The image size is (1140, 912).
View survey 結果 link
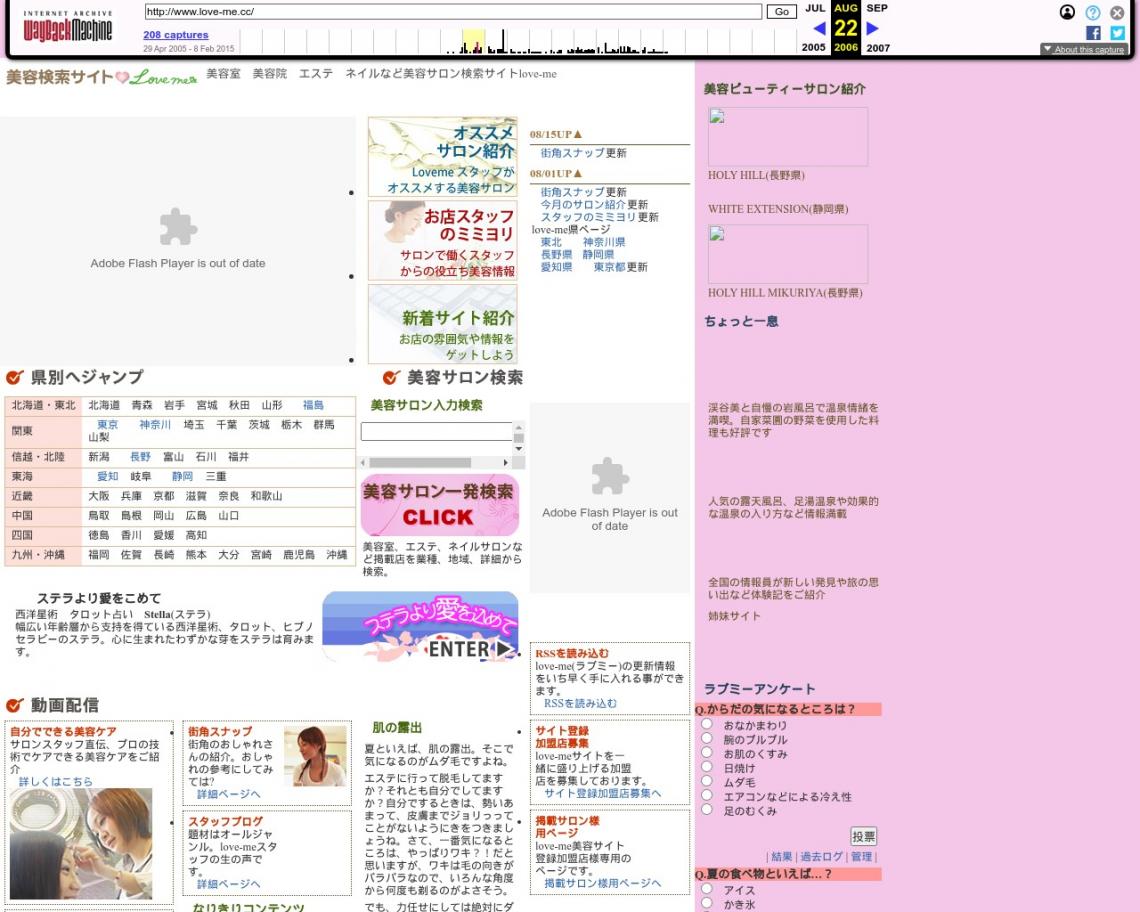point(782,857)
